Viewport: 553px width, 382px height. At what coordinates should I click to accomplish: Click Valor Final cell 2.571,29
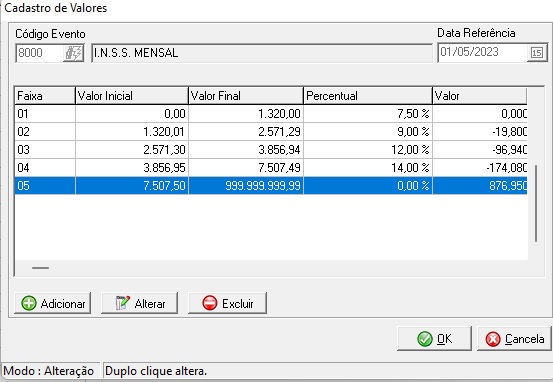(246, 132)
